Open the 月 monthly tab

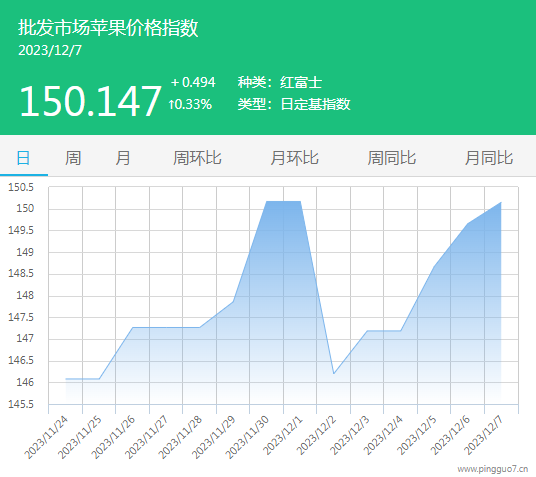click(x=123, y=158)
